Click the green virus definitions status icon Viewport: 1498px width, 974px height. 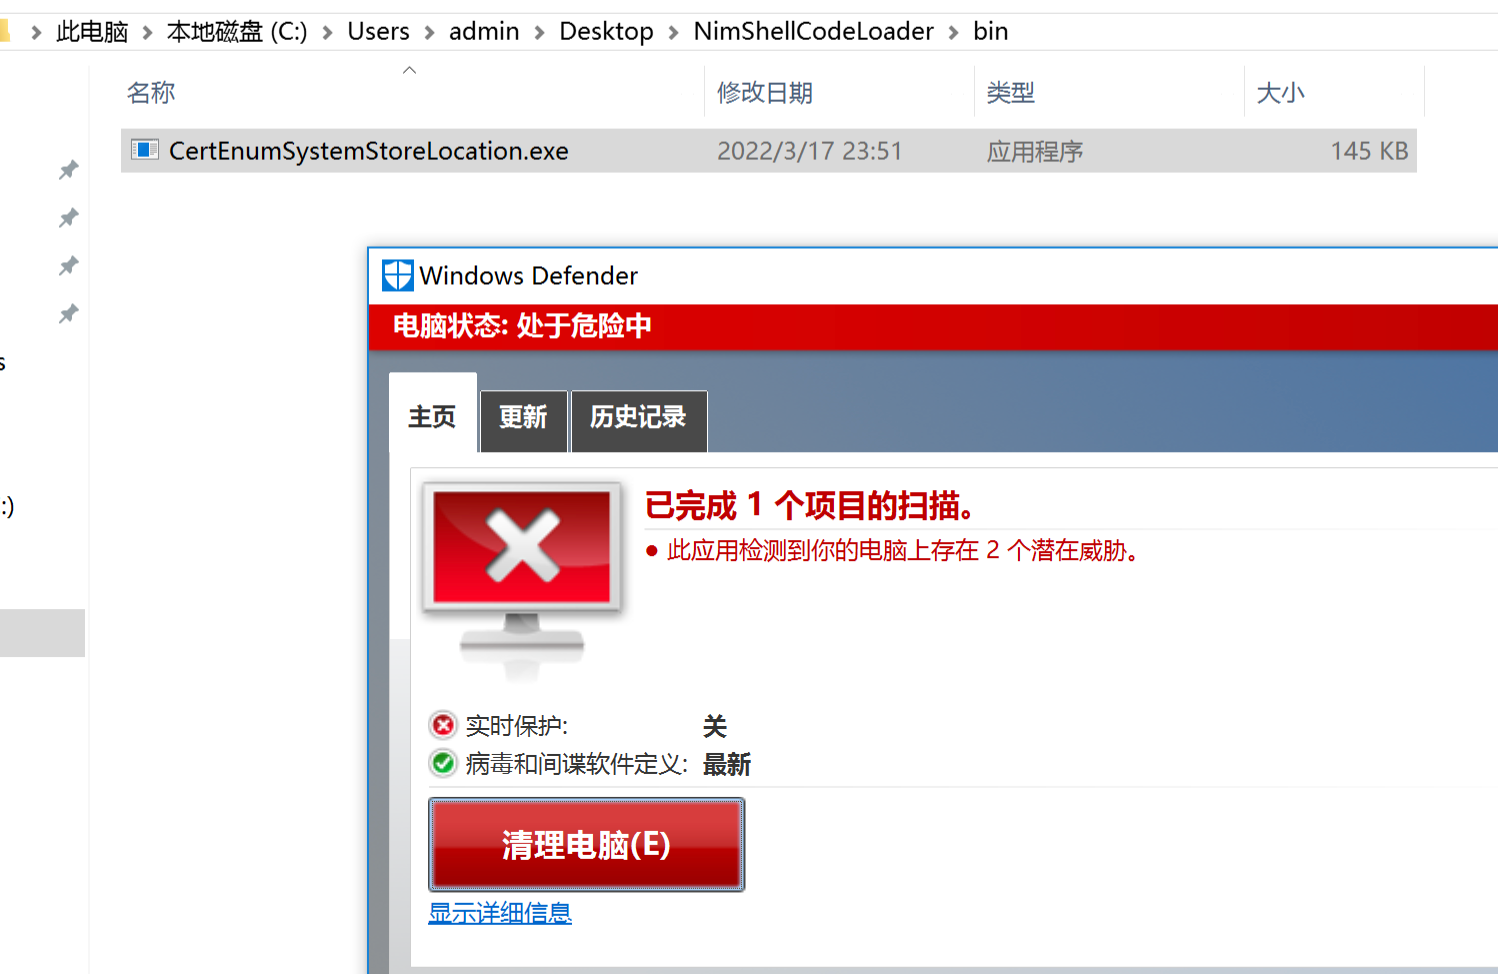pyautogui.click(x=443, y=763)
